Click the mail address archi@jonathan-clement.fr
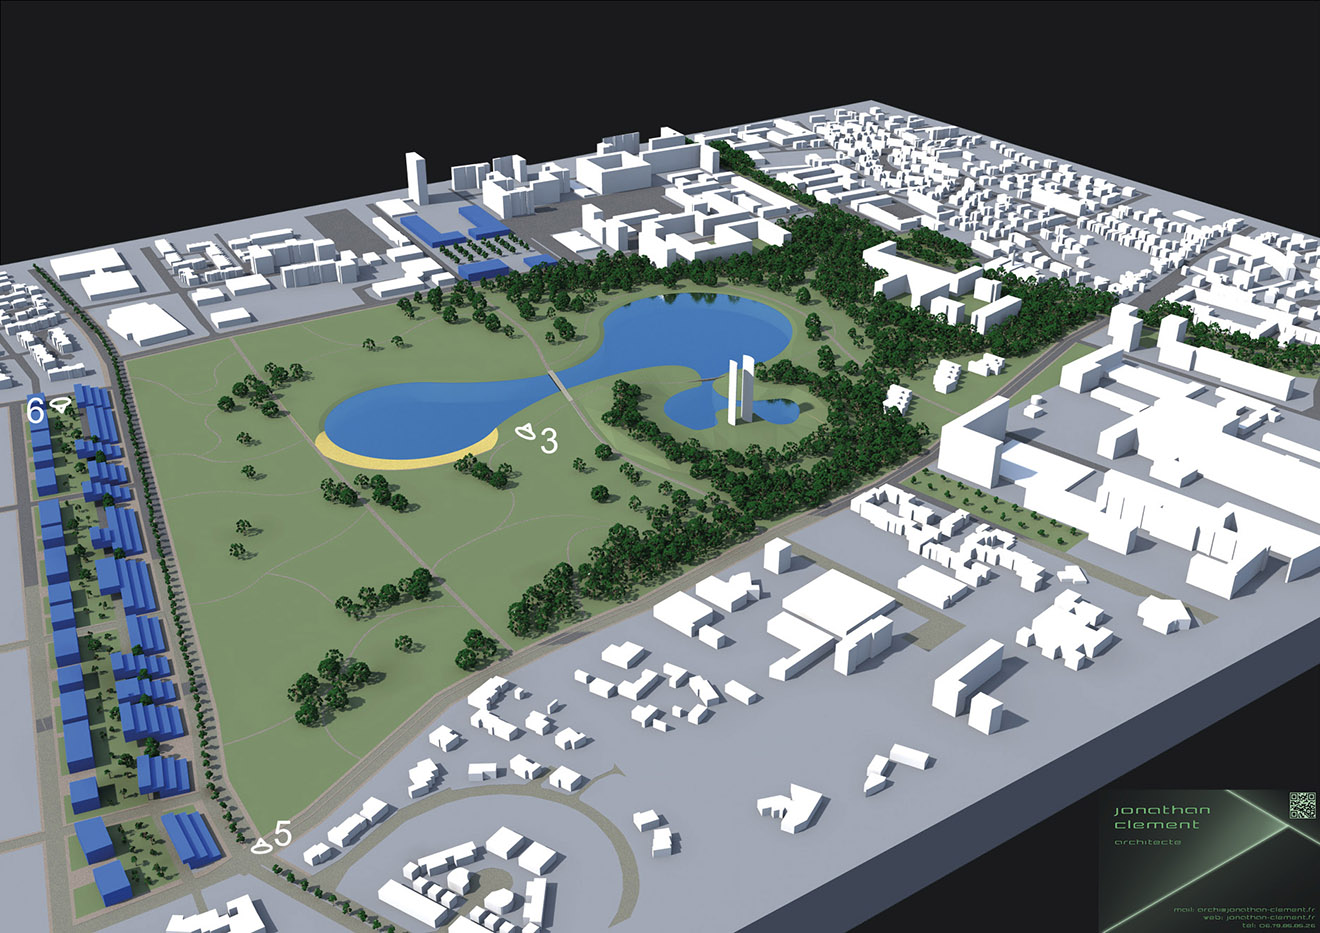This screenshot has width=1320, height=933. pos(1244,910)
